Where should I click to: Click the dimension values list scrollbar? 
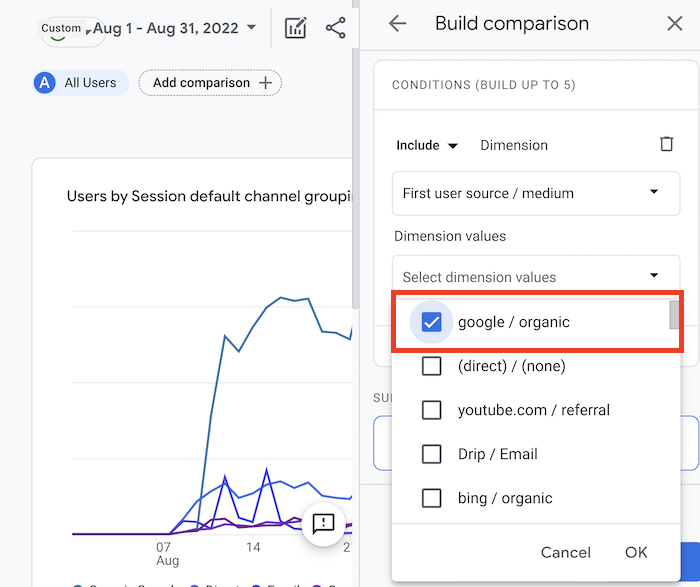(675, 316)
